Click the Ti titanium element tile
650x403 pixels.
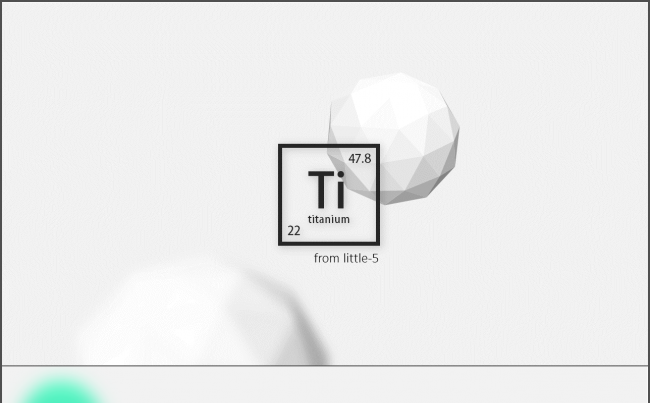(329, 195)
